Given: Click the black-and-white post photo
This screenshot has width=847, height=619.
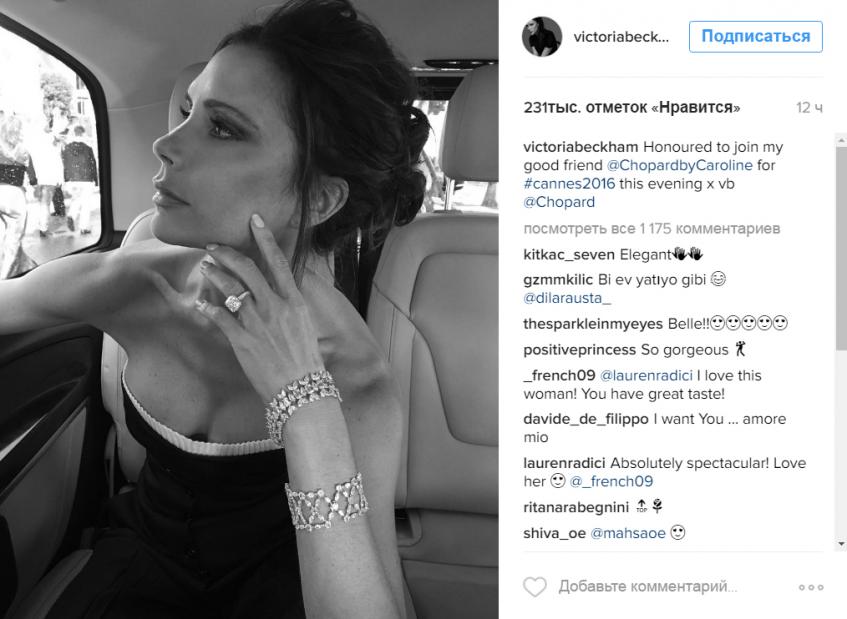Looking at the screenshot, I should tap(249, 310).
